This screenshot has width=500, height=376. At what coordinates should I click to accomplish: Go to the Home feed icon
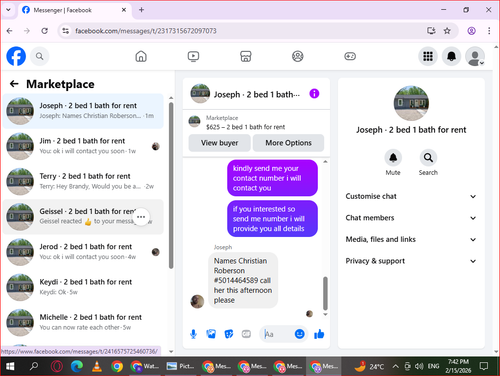tap(141, 56)
